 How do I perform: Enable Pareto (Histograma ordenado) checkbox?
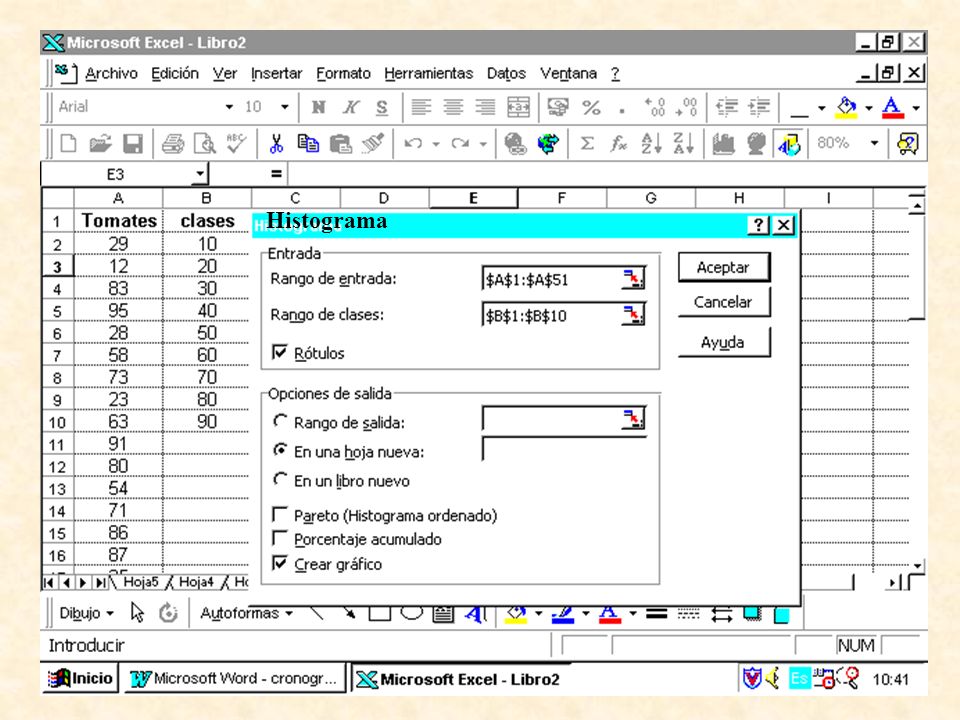click(279, 514)
